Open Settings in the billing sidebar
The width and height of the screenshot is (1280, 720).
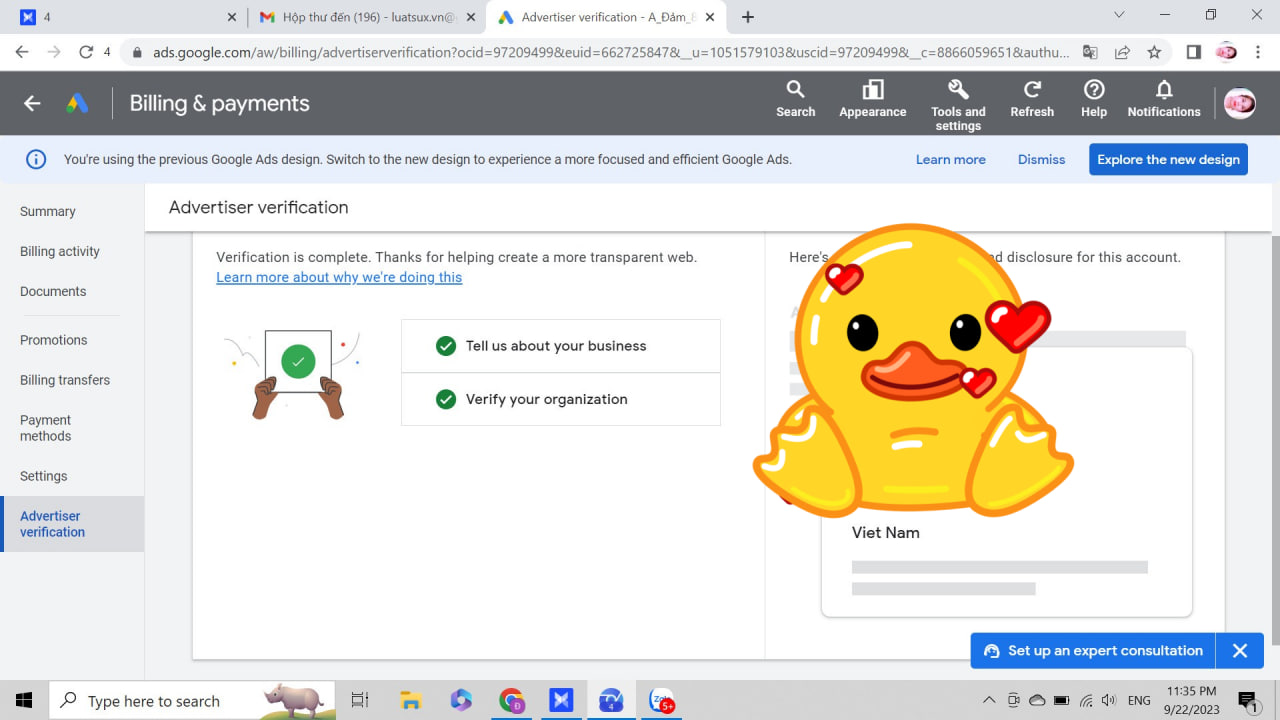(44, 476)
